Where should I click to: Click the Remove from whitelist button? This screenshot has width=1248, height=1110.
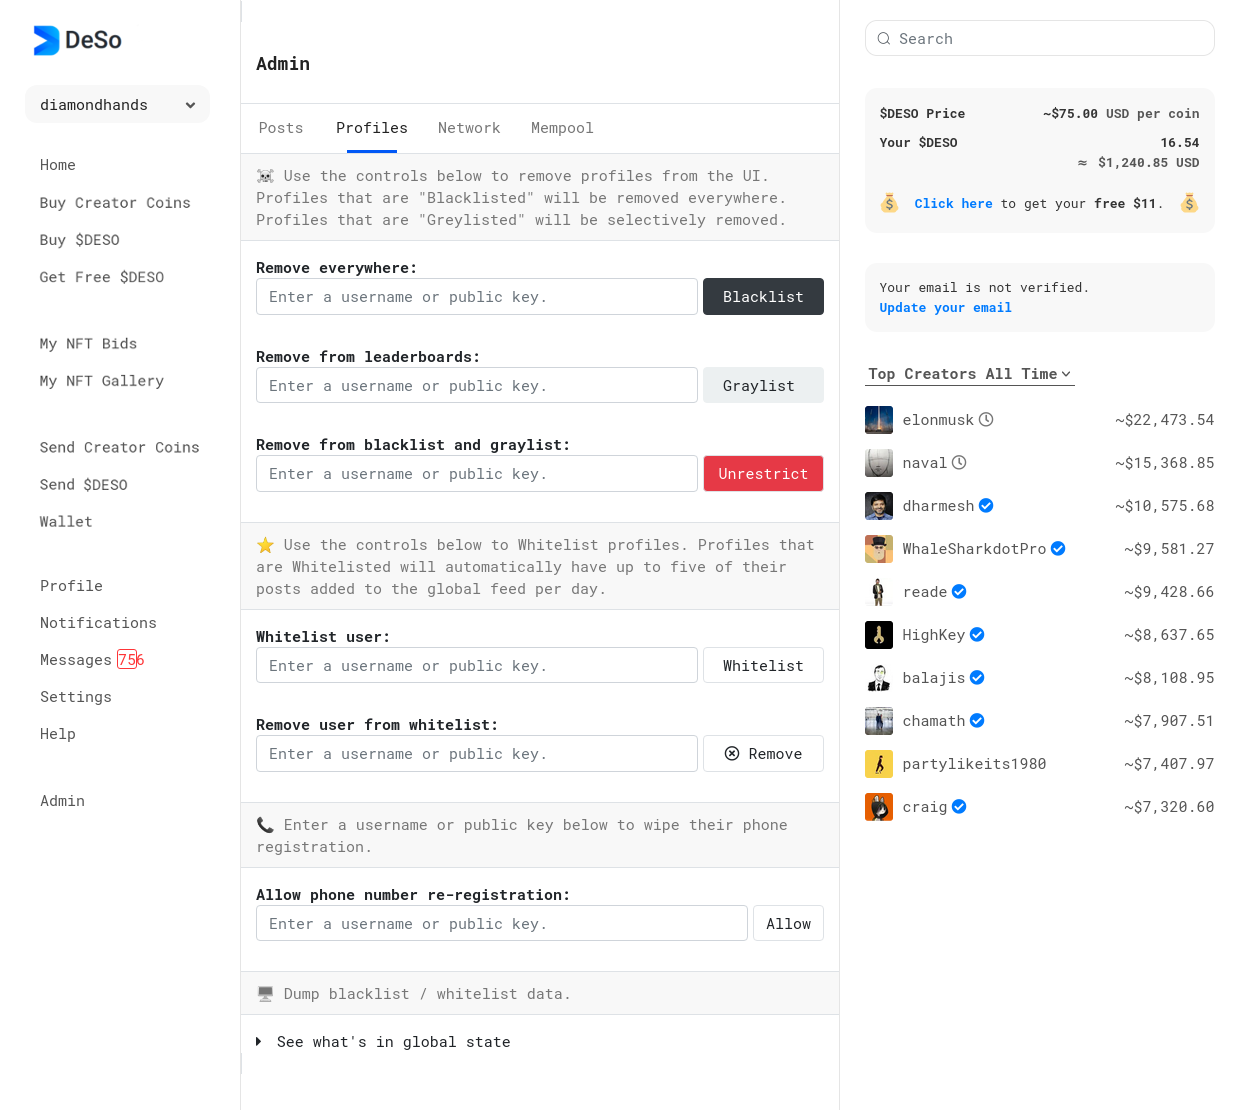763,754
